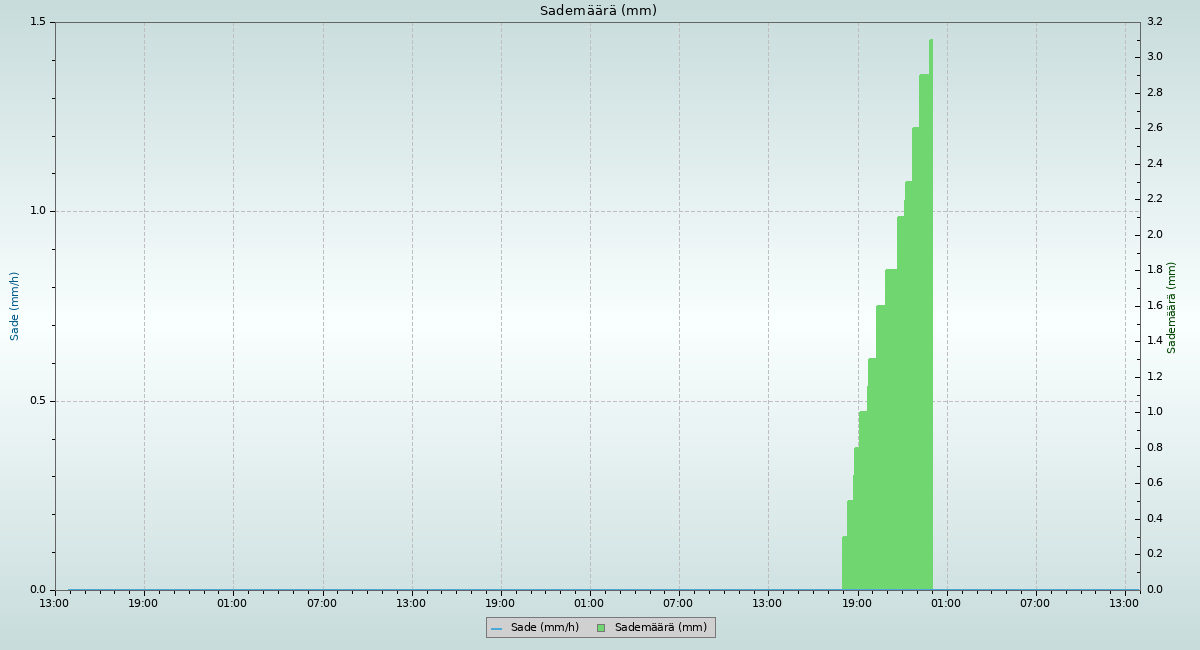This screenshot has width=1200, height=650.
Task: Click the 2.0 tick label on right axis
Action: (x=1154, y=235)
